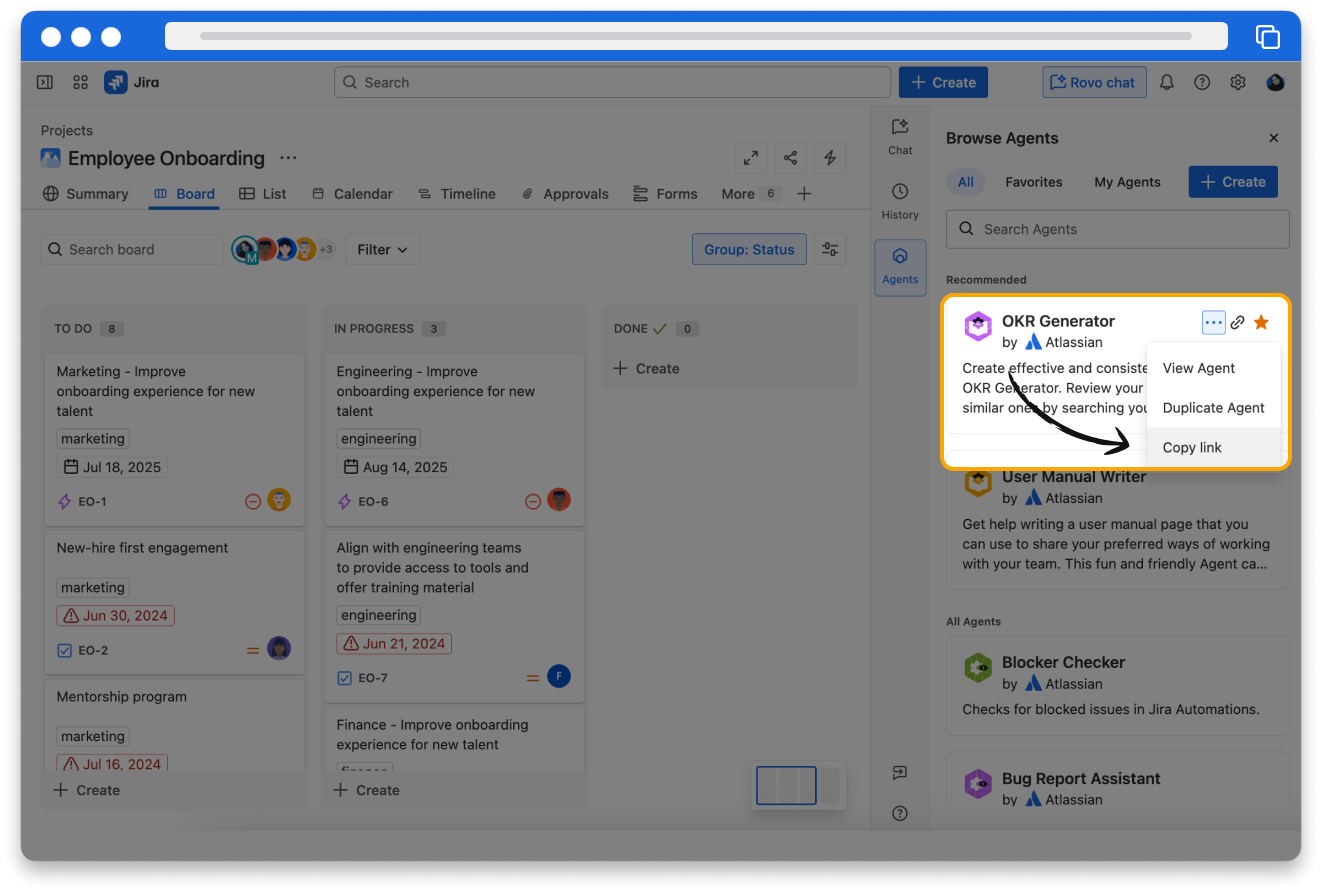Click assignee avatar F on EO-7 card
Viewport: 1322px width, 892px height.
[x=559, y=677]
